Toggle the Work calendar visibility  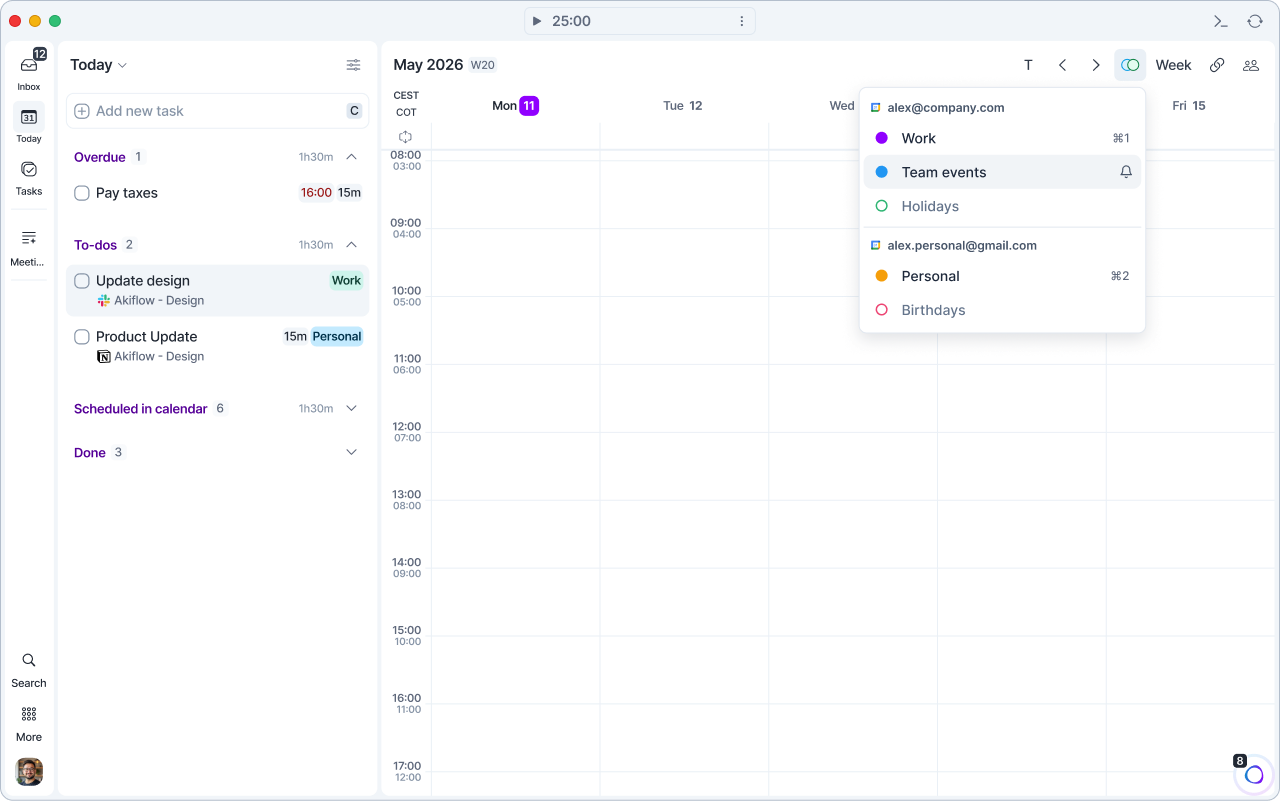click(x=881, y=138)
